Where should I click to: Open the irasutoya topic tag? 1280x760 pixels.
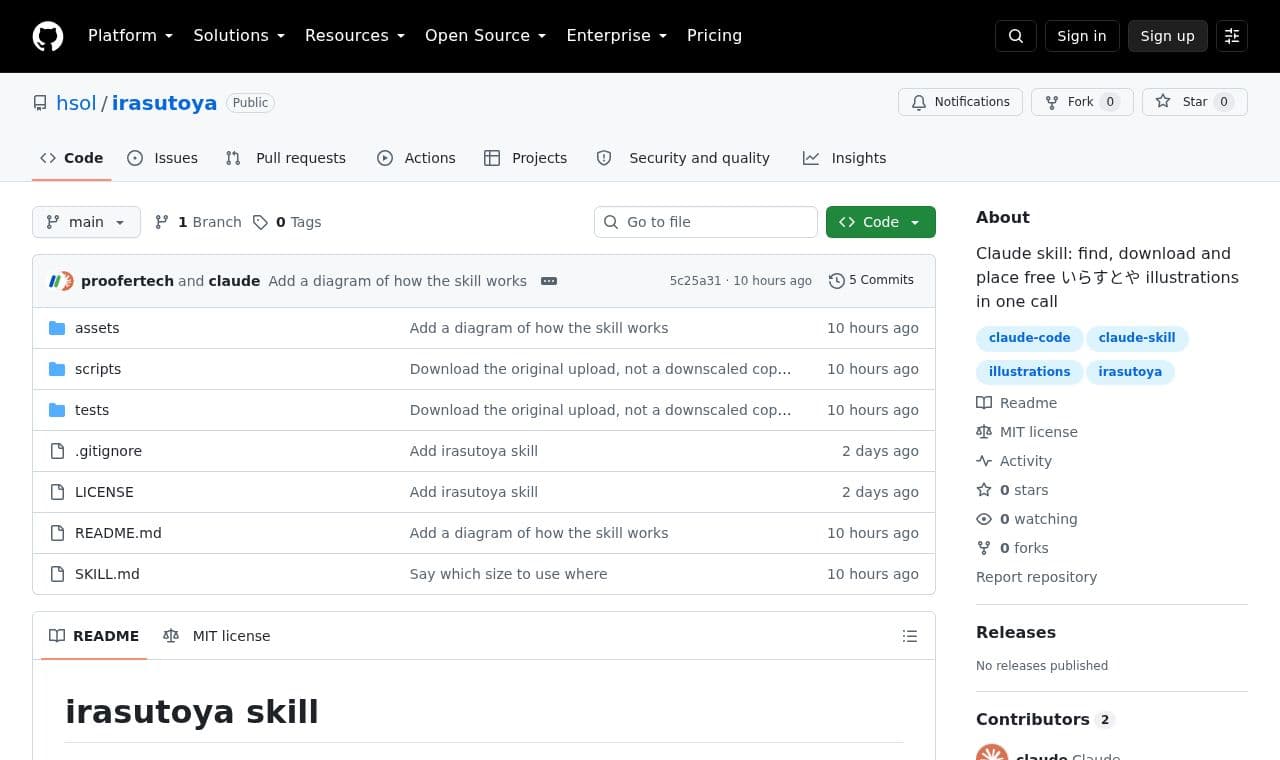[x=1130, y=372]
